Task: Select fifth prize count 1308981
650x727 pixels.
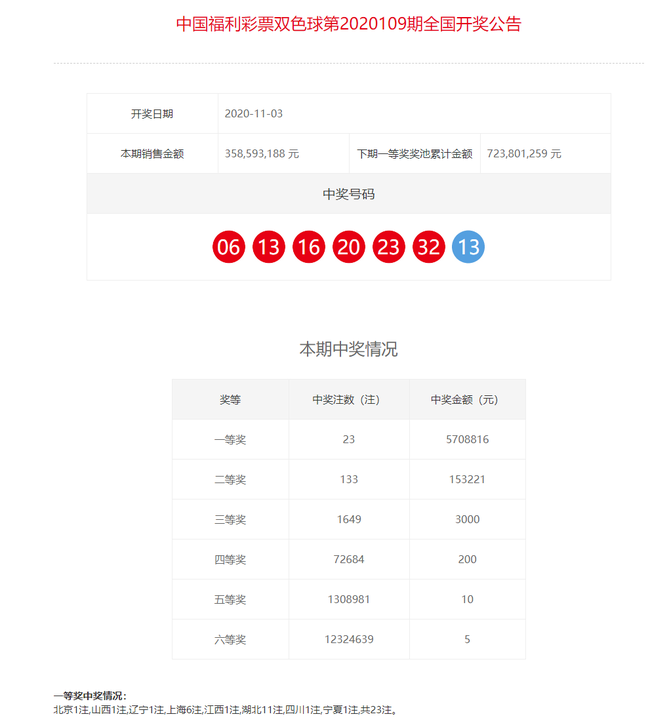Action: click(x=349, y=599)
